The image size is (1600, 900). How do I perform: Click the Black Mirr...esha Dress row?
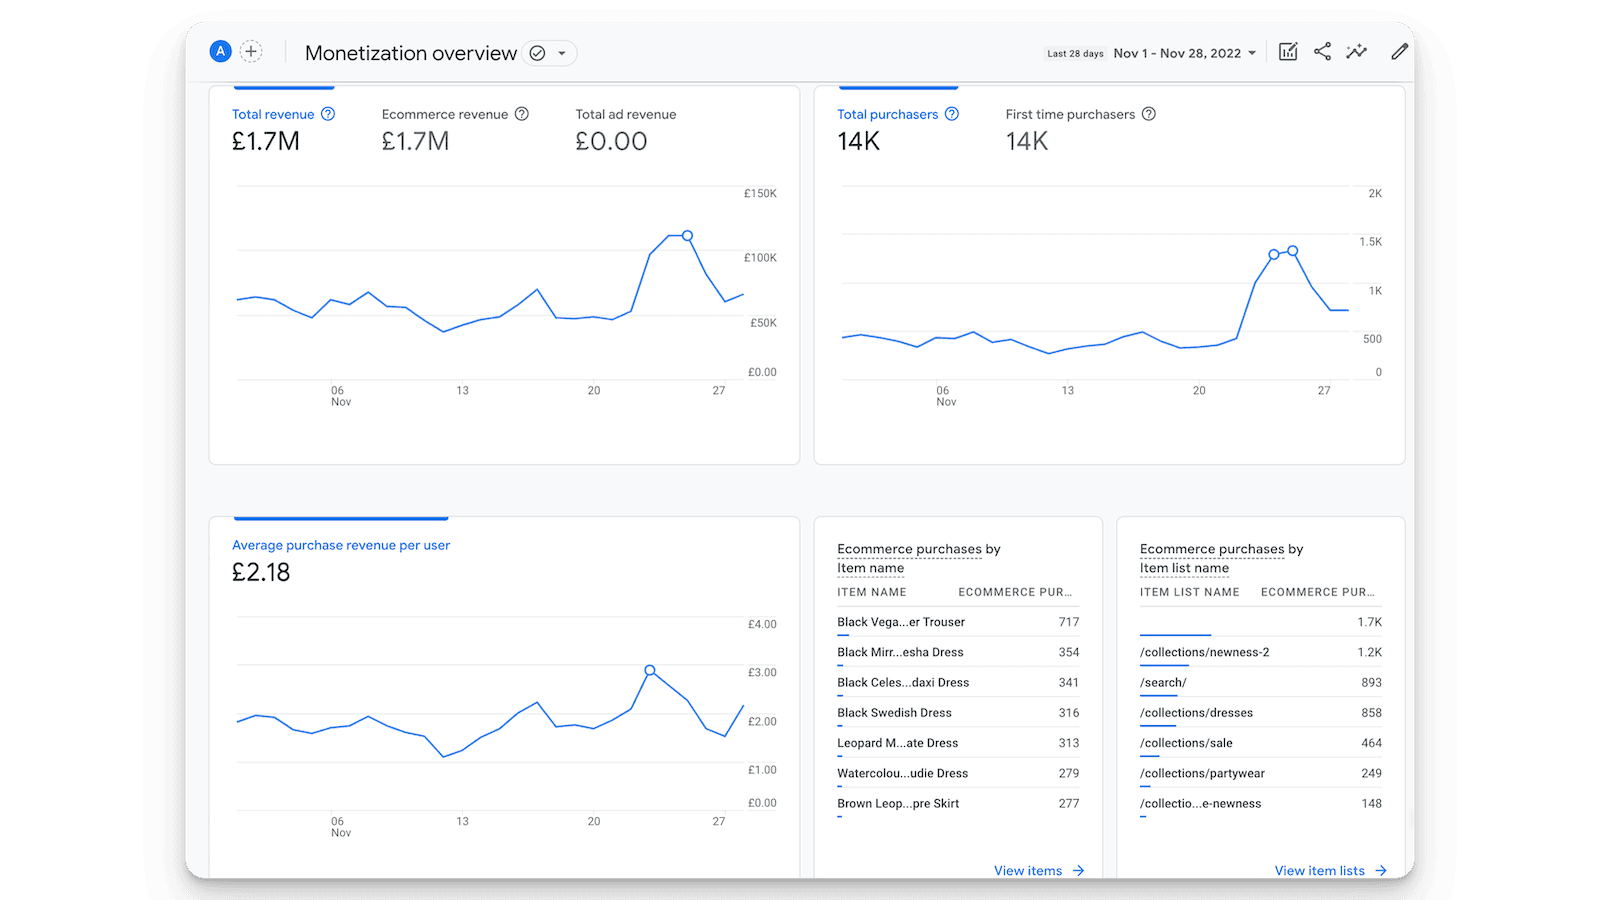click(x=958, y=652)
